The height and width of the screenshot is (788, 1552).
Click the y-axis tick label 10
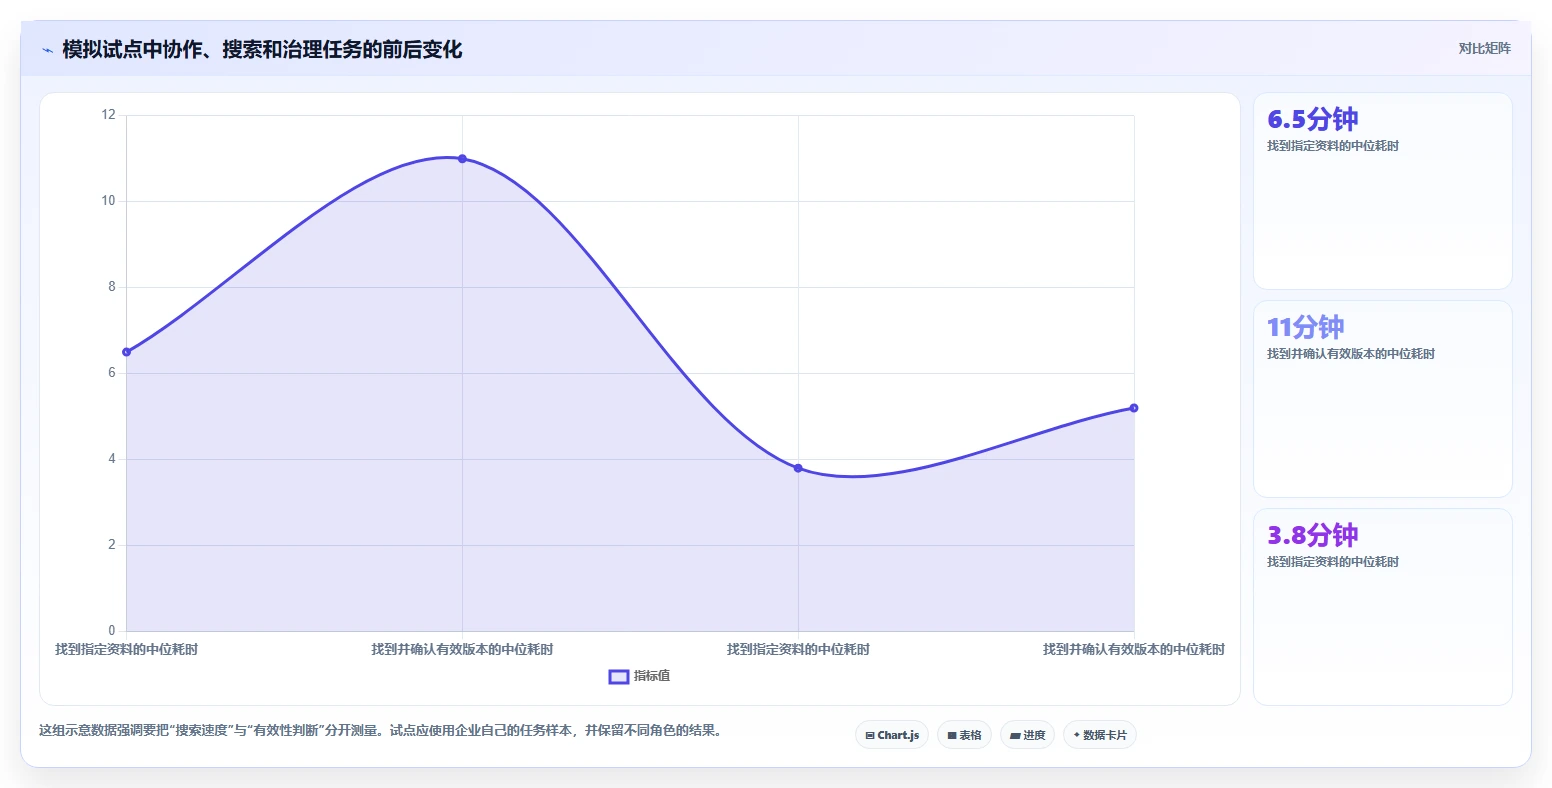[109, 201]
